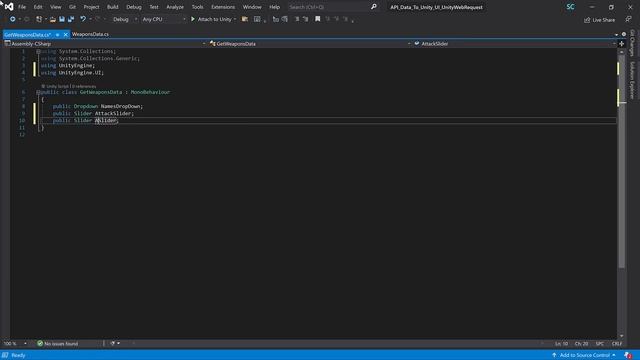Screen dimensions: 640x360
Task: Collapse the using directives region
Action: coord(38,51)
